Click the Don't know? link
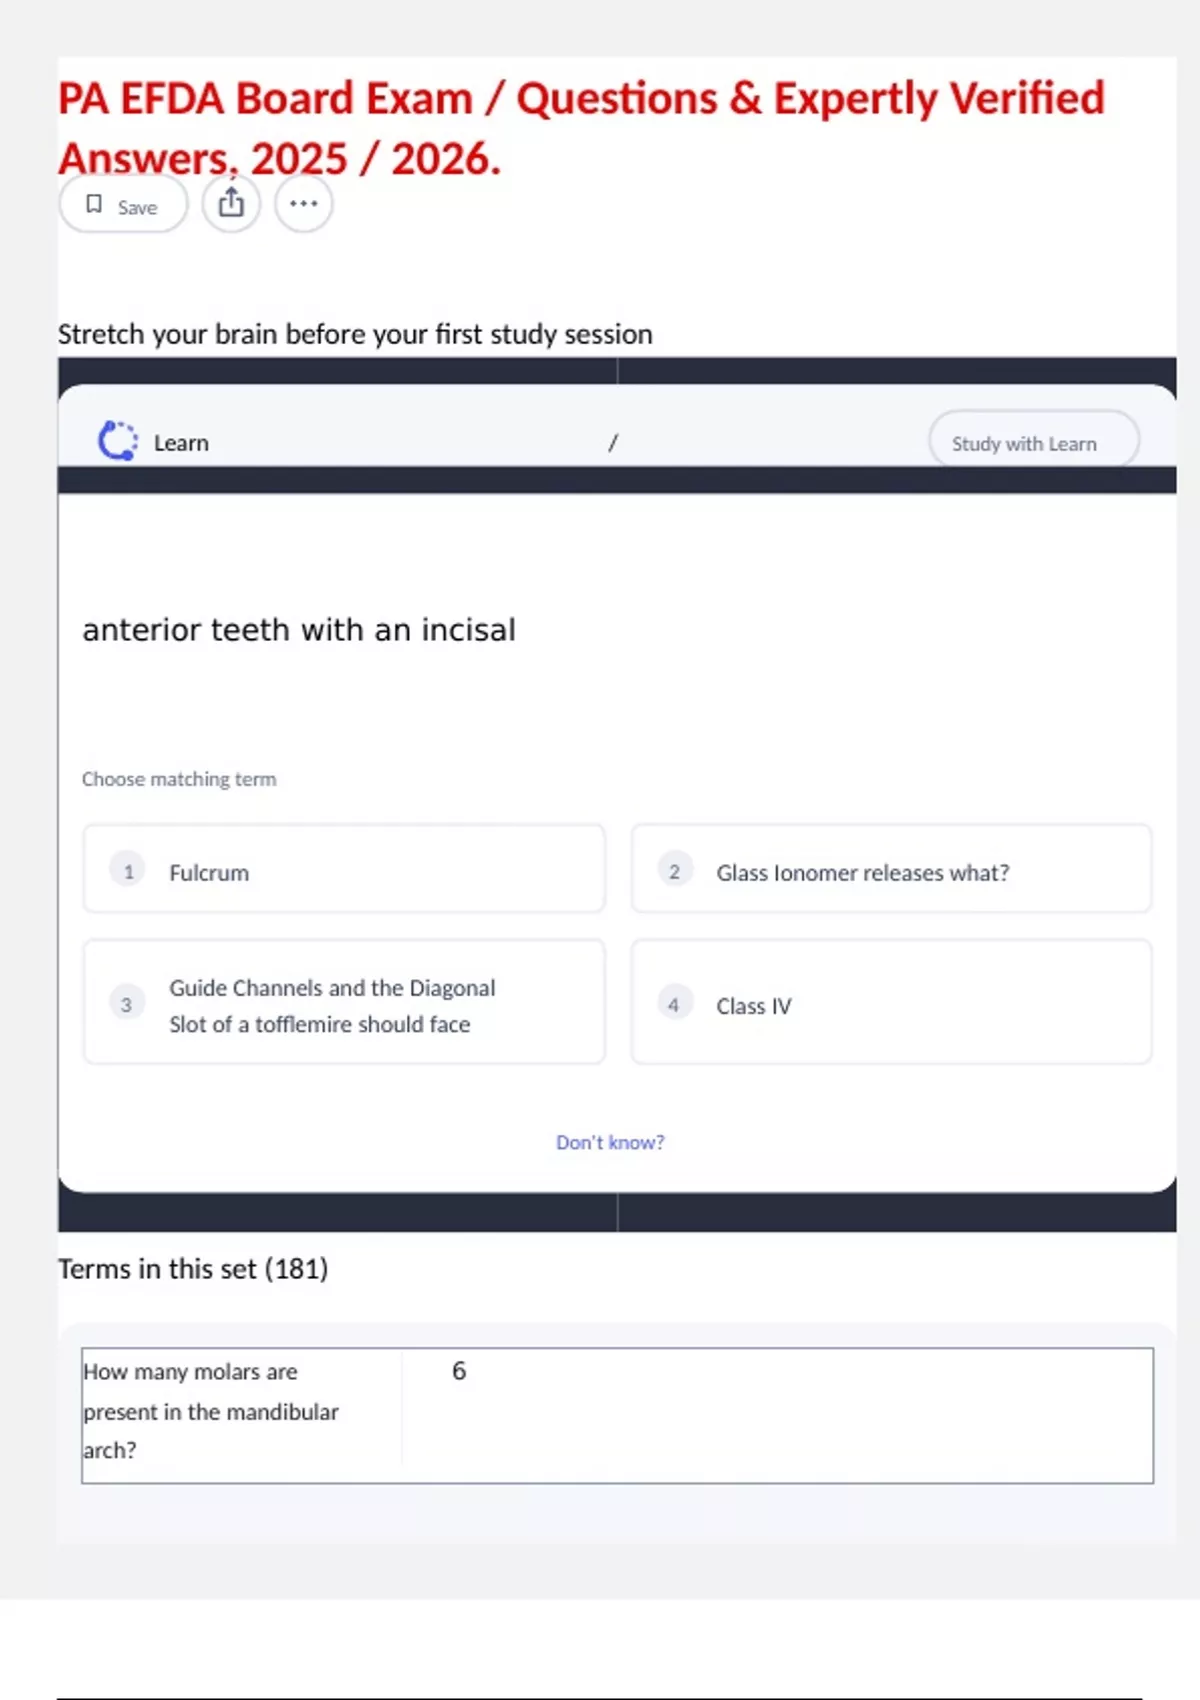Screen dimensions: 1200x1700 tap(610, 1142)
